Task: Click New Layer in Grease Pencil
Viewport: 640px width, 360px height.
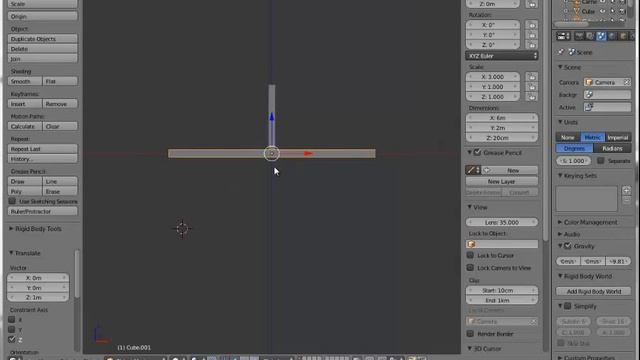Action: [x=502, y=182]
